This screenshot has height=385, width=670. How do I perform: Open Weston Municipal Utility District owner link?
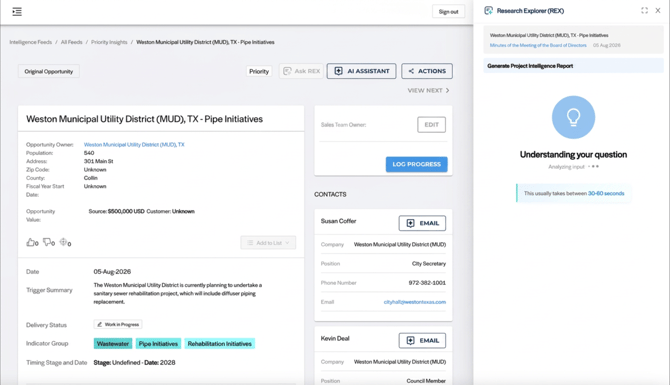click(134, 145)
